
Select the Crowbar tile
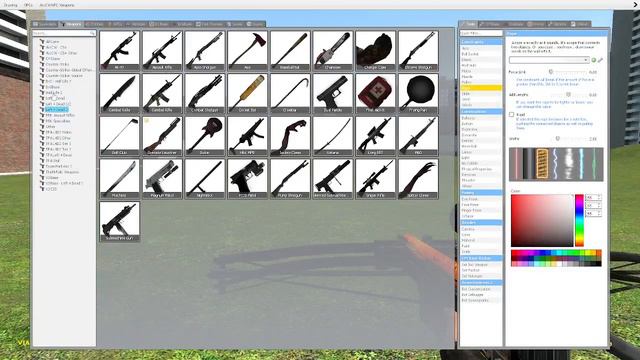pos(290,93)
